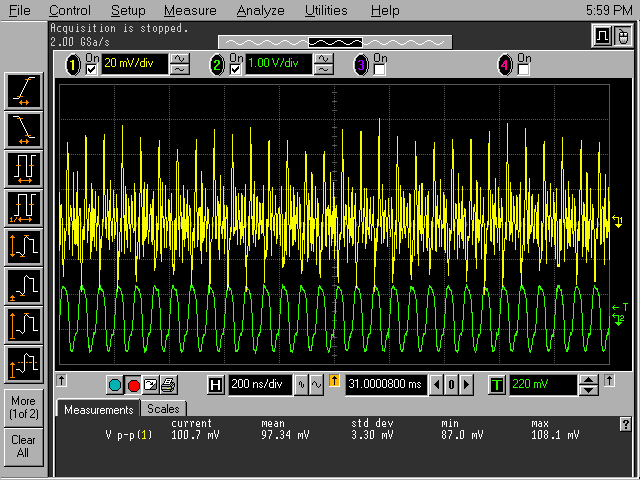Click the cyan Run acquisition button
This screenshot has width=640, height=480.
coord(115,385)
